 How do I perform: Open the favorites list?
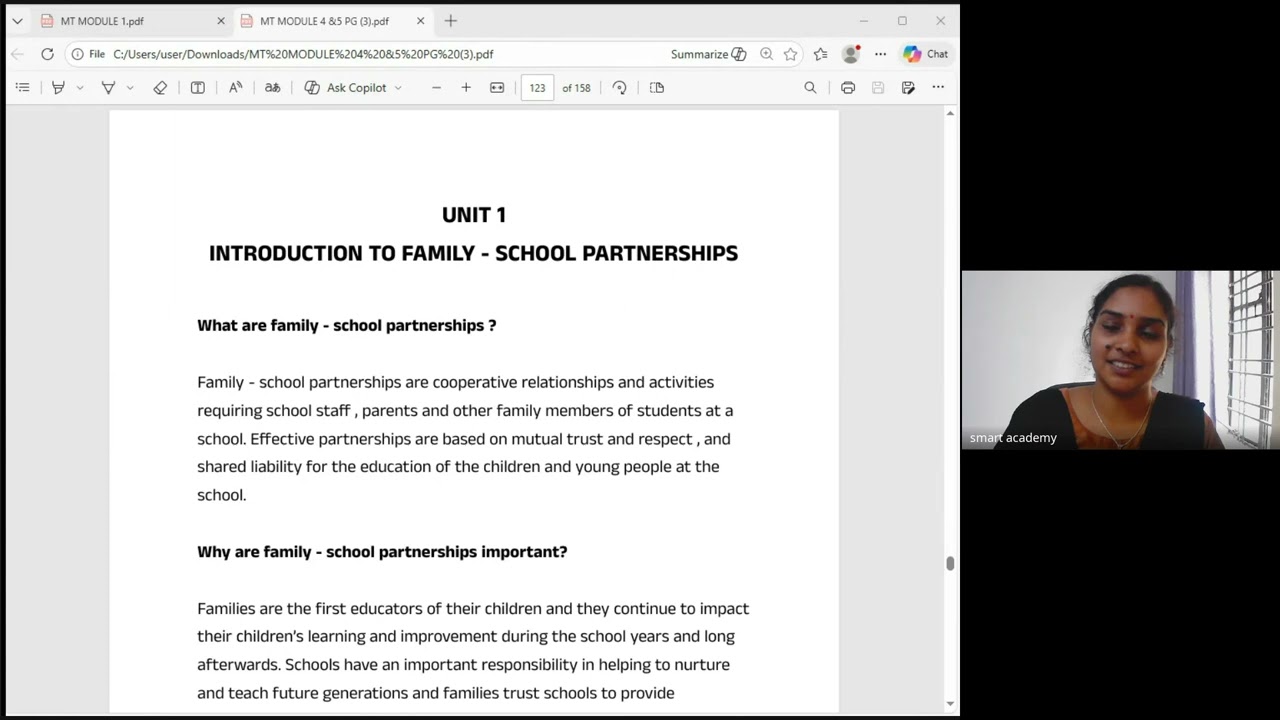click(x=821, y=54)
